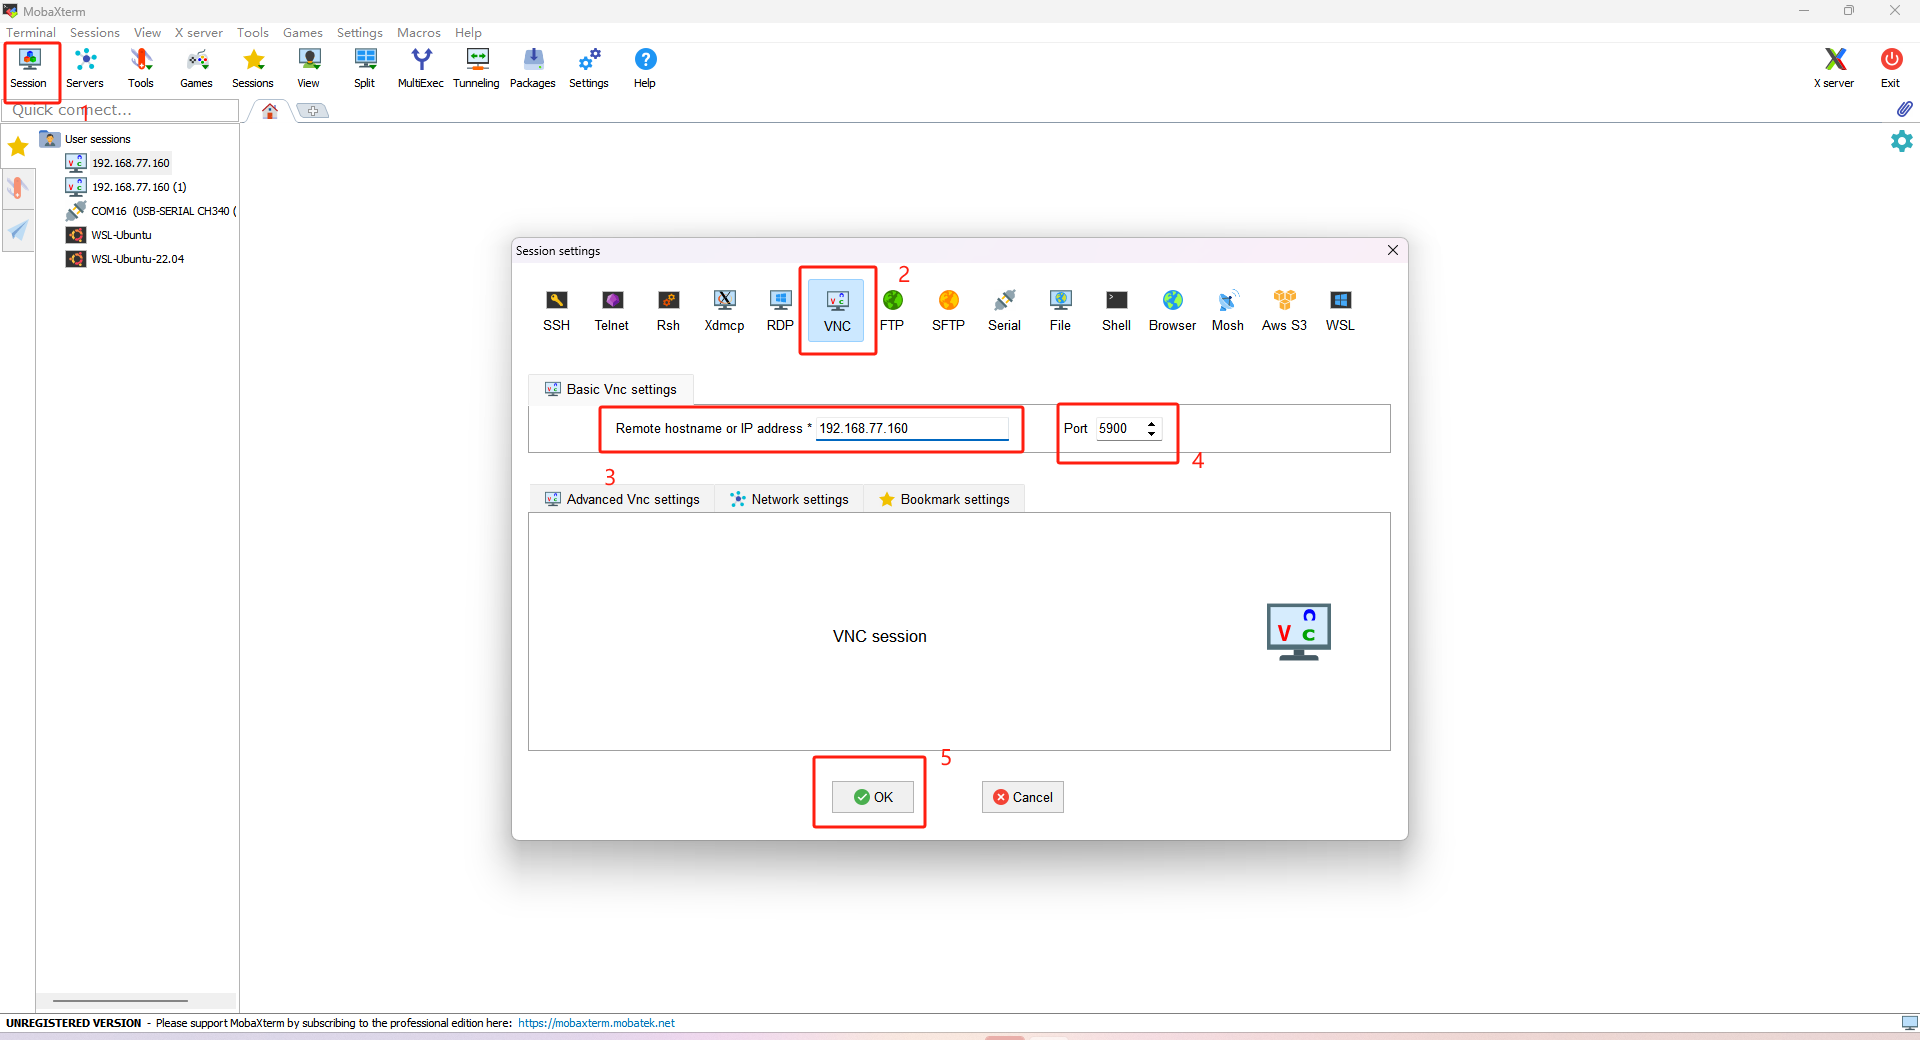Switch to Bookmark settings tab
Image resolution: width=1920 pixels, height=1040 pixels.
click(944, 499)
